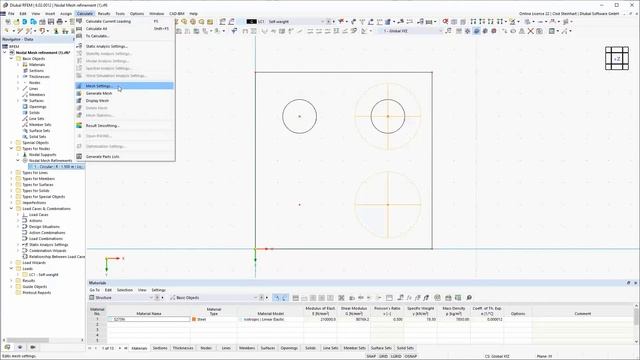Screen dimensions: 640x360
Task: Open Result Smoothing menu entry
Action: point(124,125)
